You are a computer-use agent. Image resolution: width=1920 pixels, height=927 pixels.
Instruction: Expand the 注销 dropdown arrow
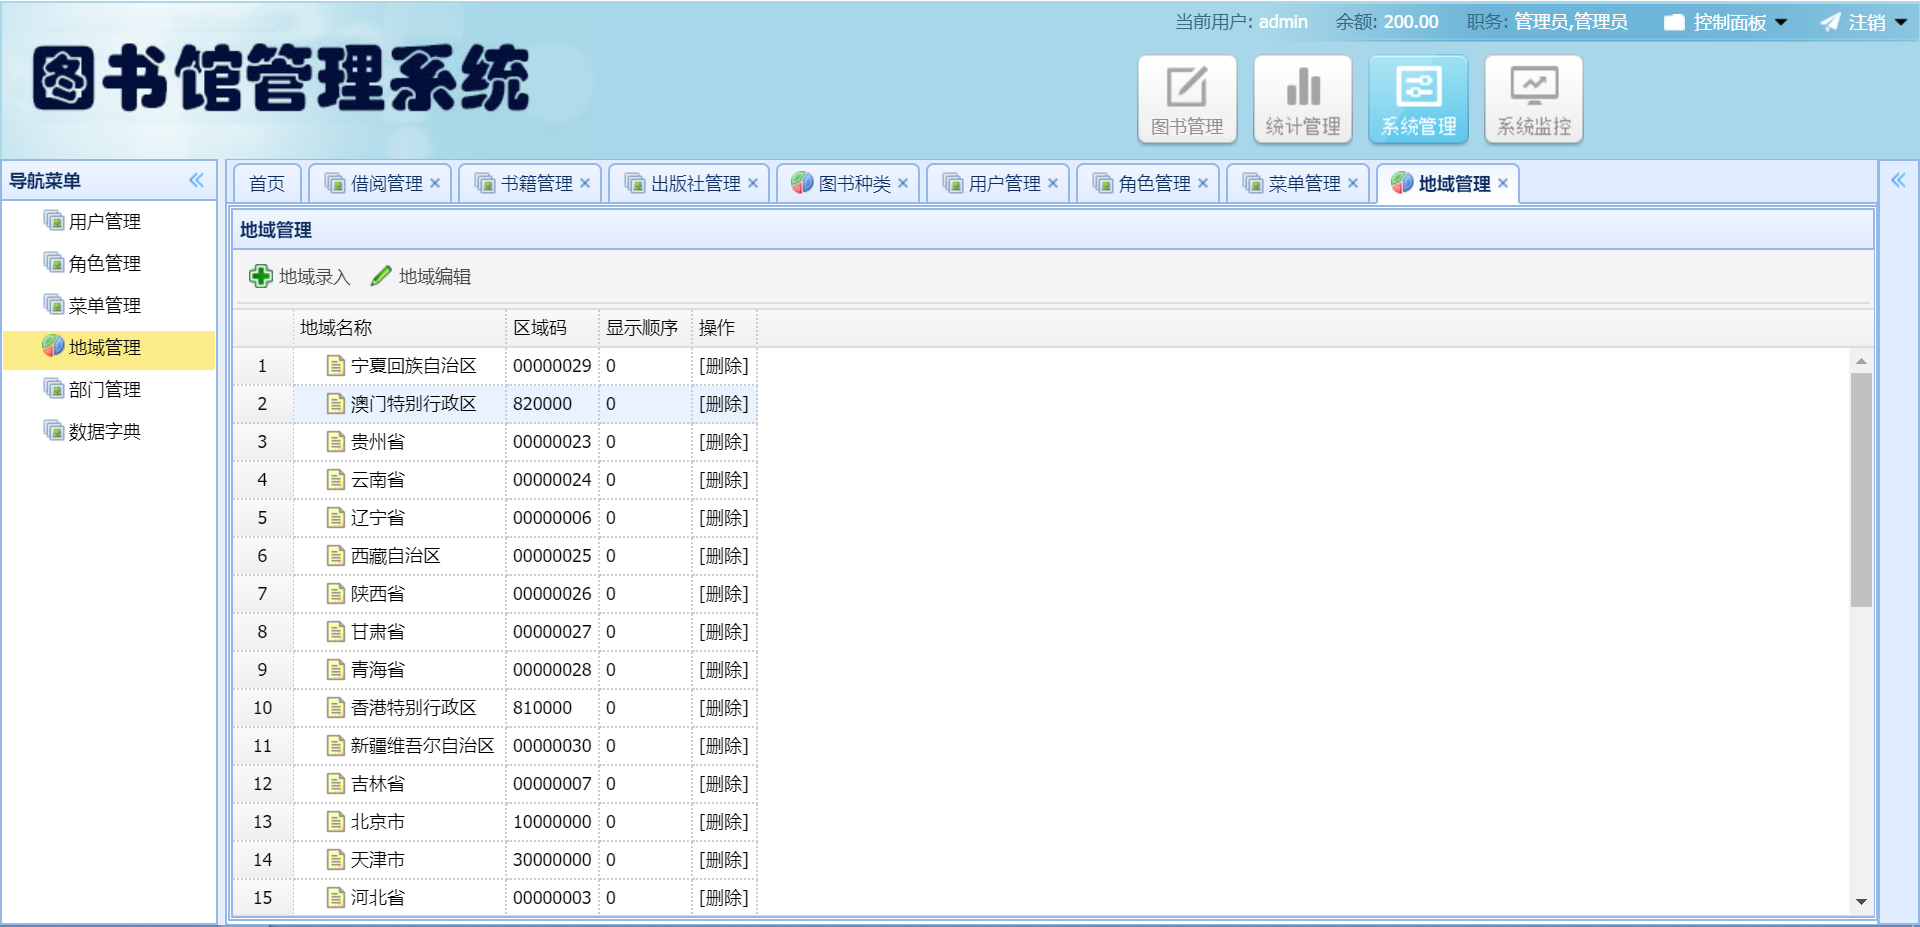tap(1900, 21)
